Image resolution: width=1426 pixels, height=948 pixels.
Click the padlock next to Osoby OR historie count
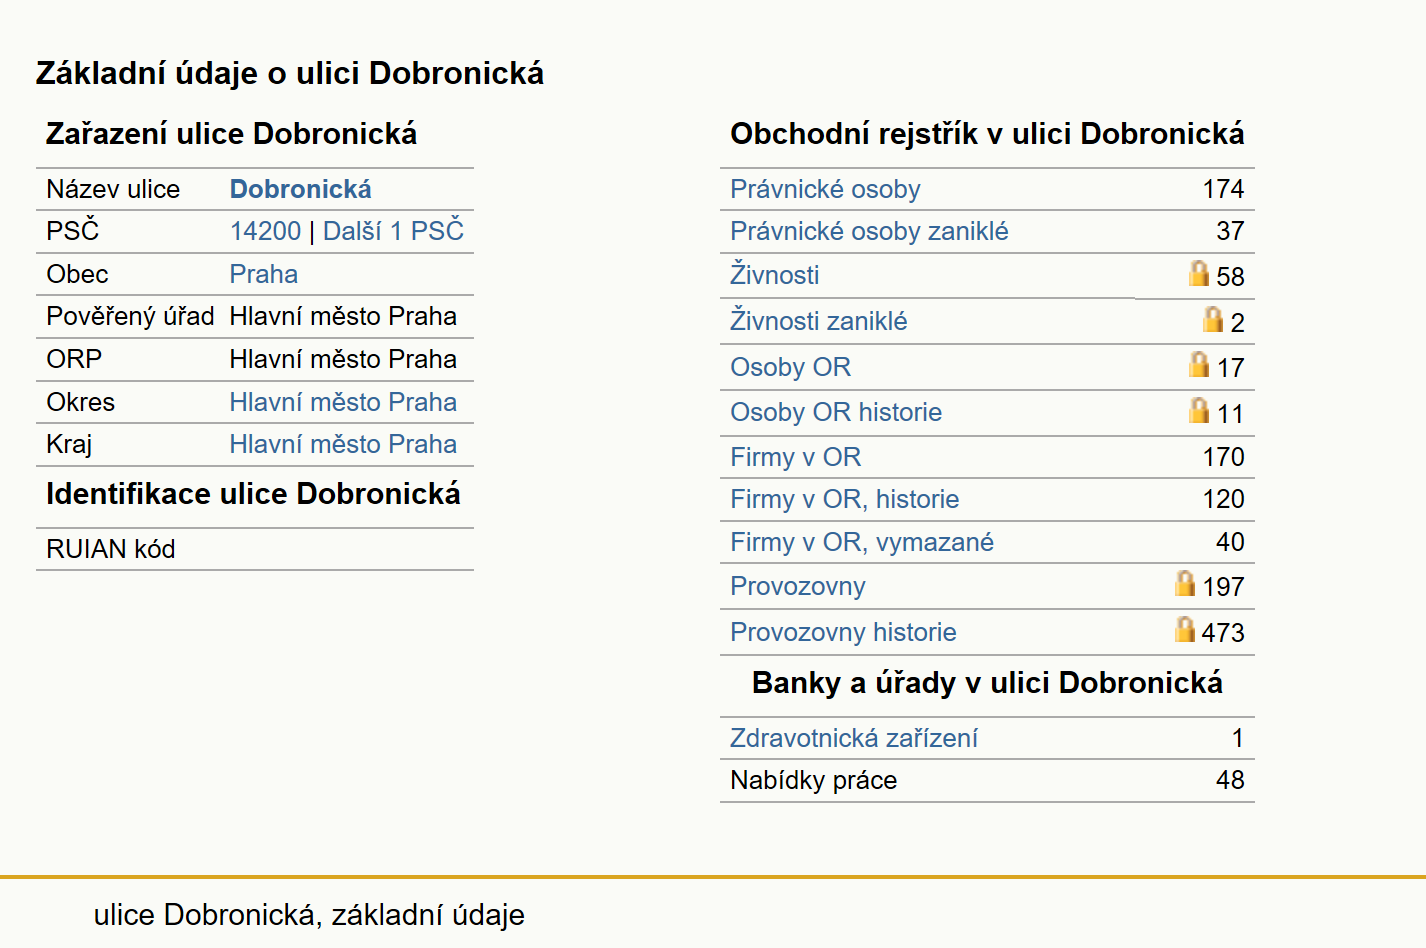tap(1199, 410)
